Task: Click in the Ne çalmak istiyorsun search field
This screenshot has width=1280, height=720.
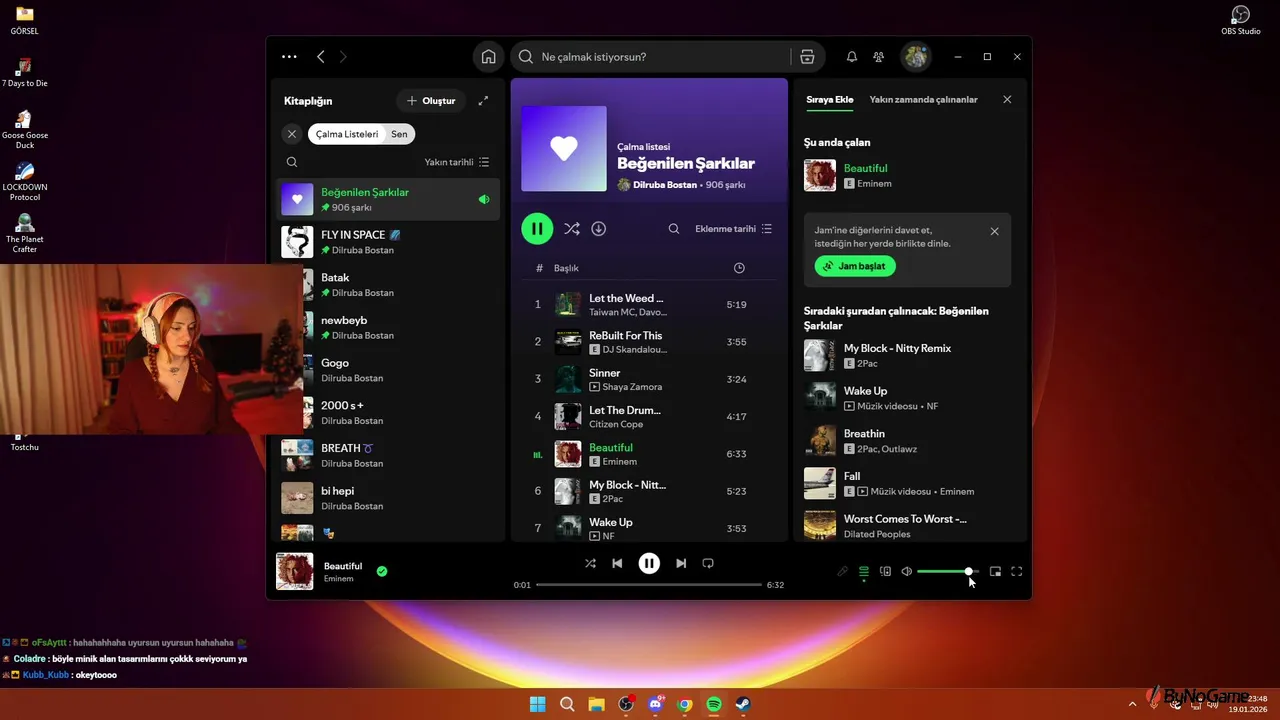Action: (x=660, y=57)
